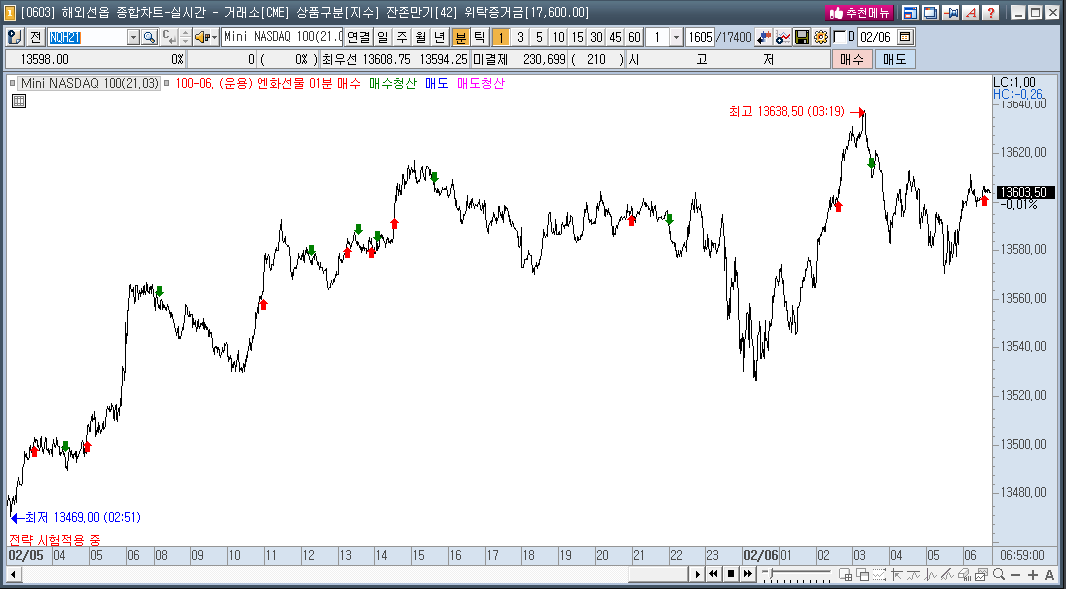Select the 15-minute interval
Screen dimensions: 1066x589
[577, 37]
